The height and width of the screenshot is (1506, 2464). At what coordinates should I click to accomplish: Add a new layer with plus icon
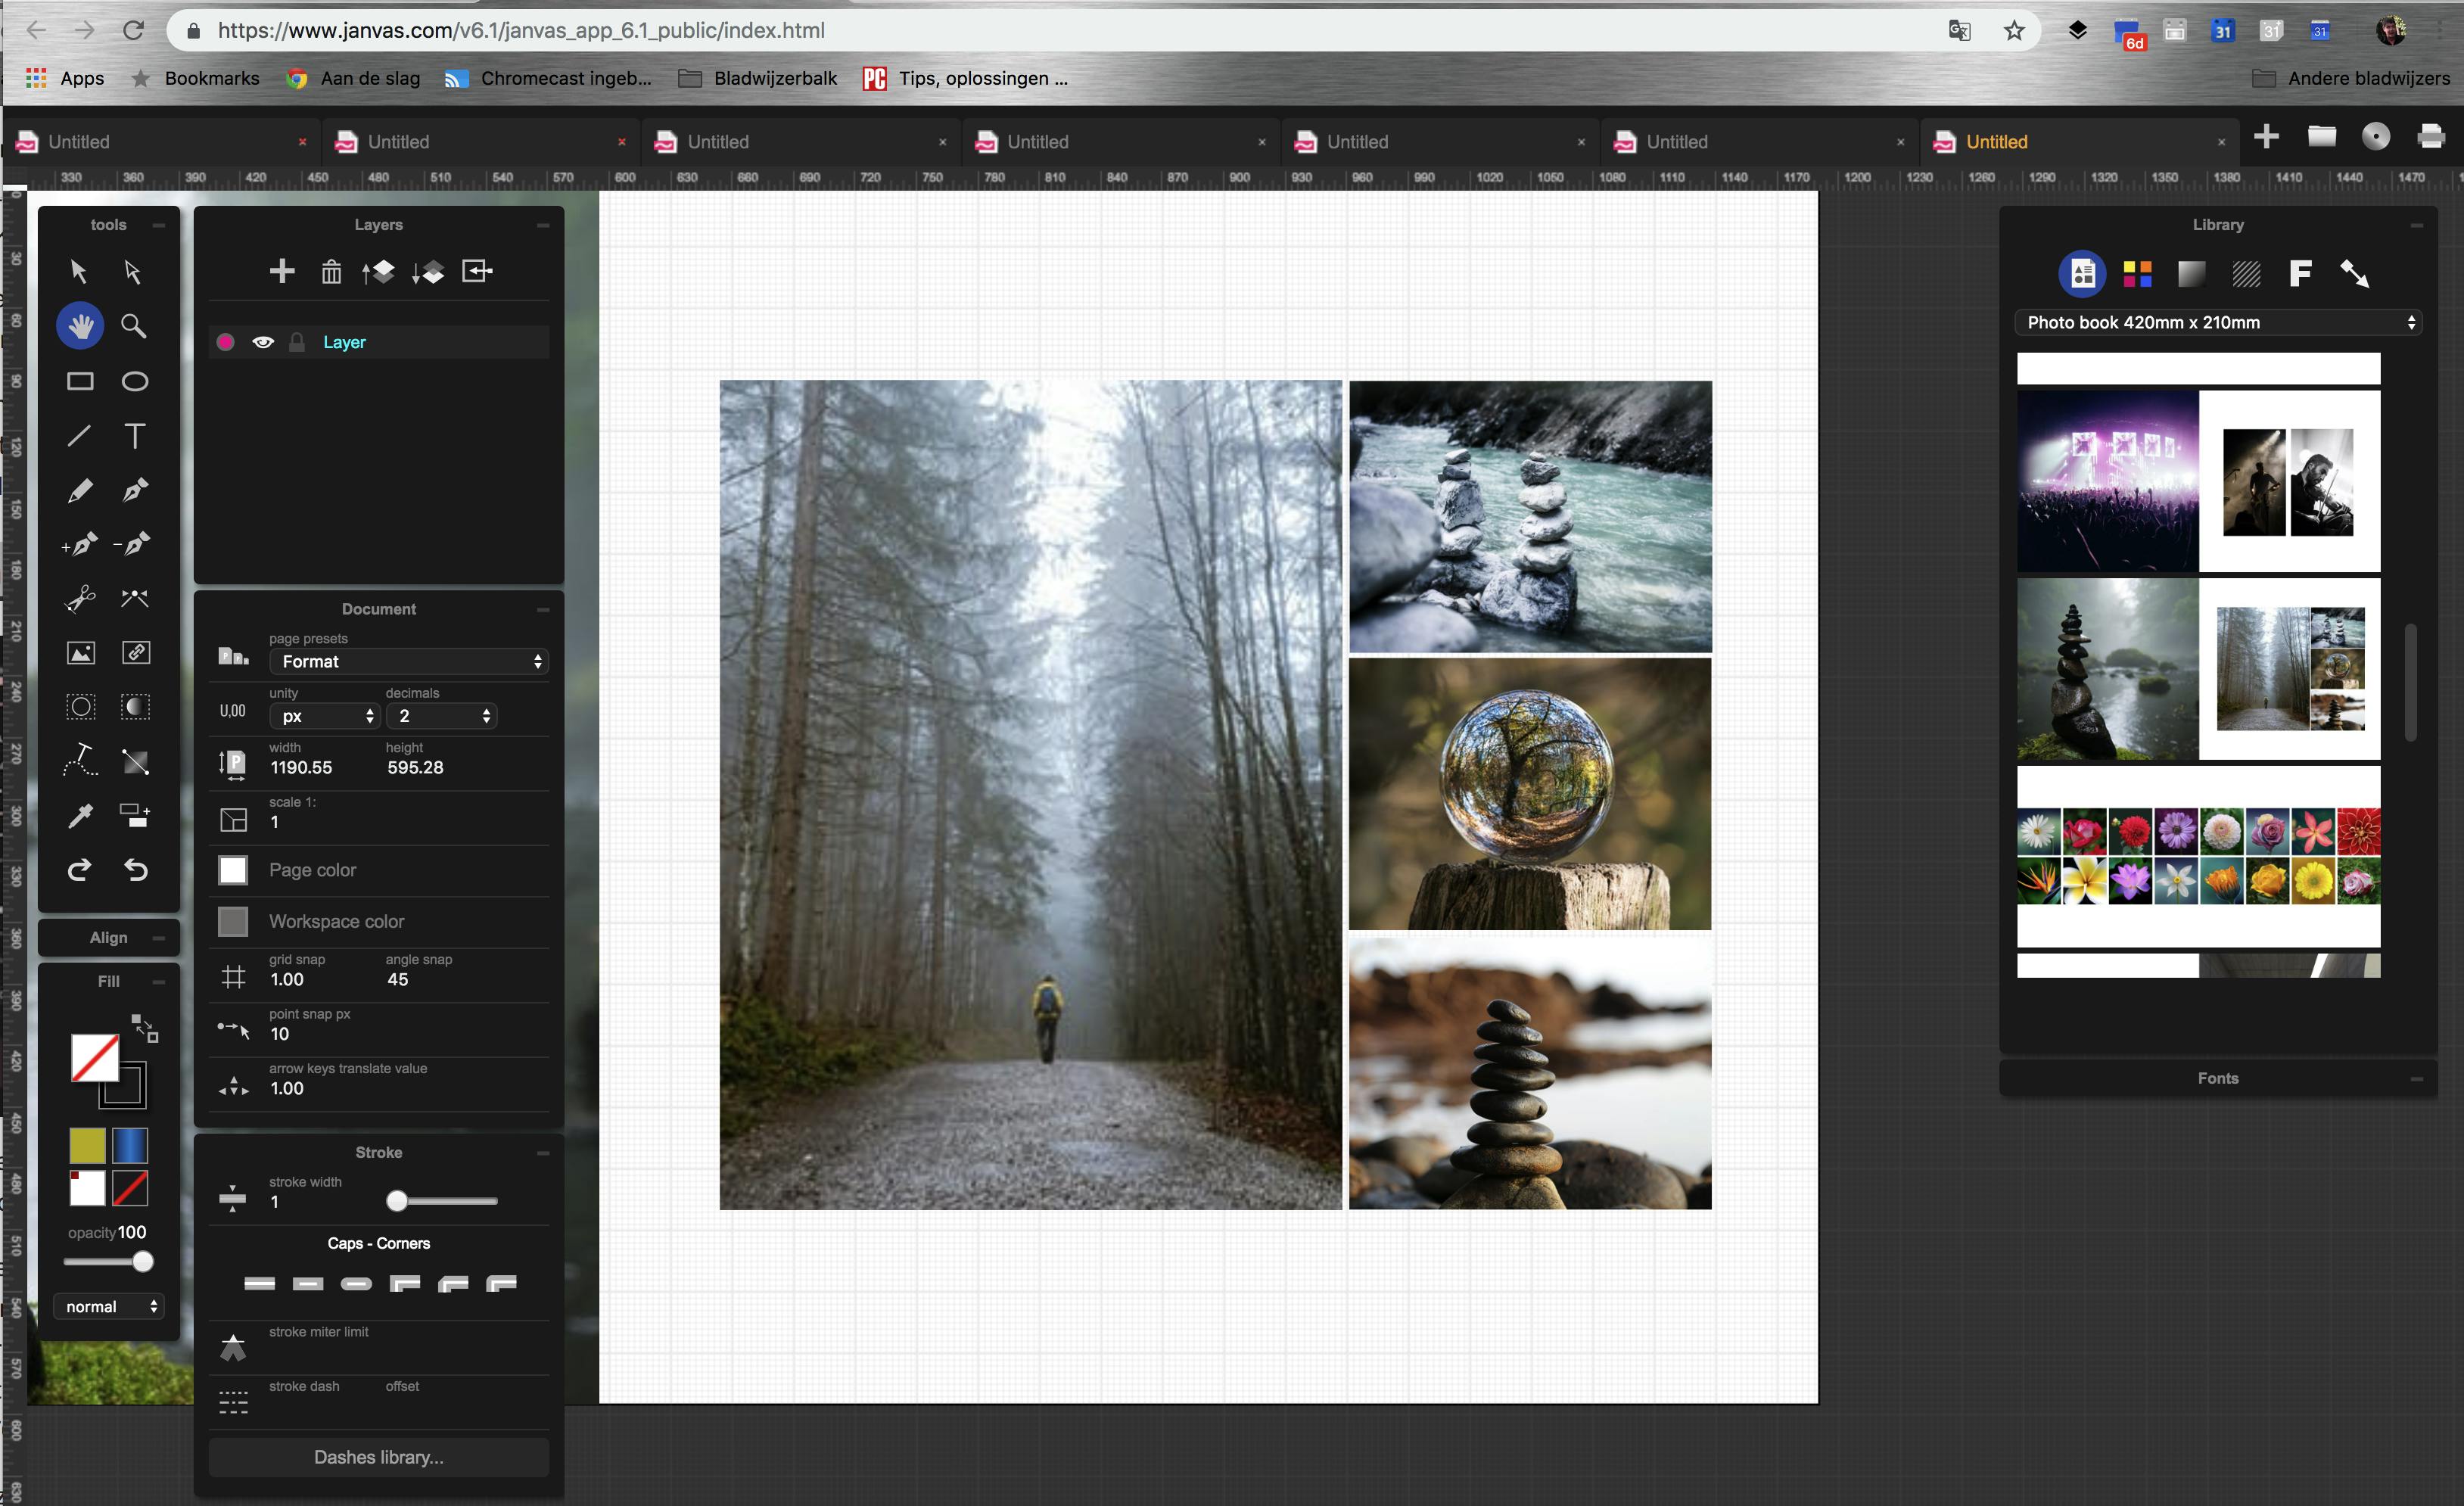pyautogui.click(x=282, y=272)
